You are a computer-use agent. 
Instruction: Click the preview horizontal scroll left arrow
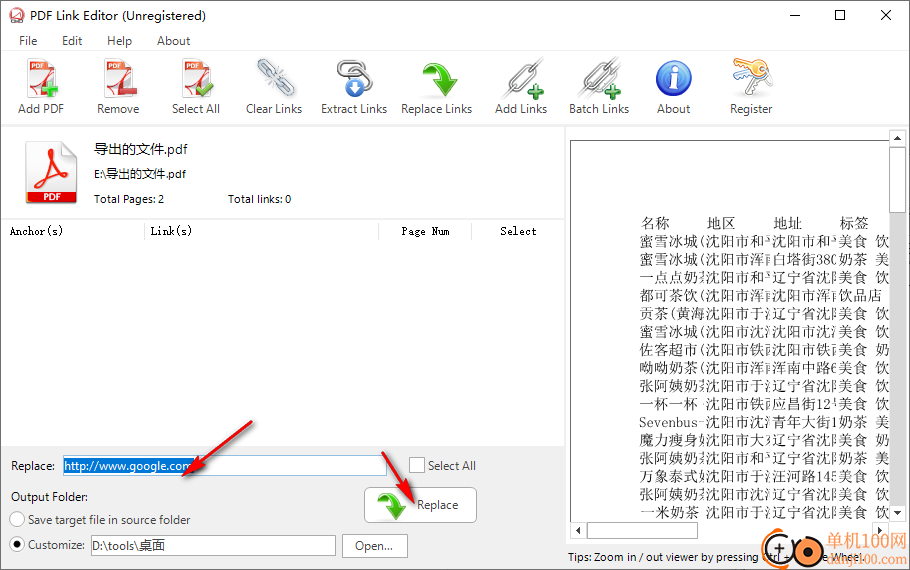click(578, 531)
